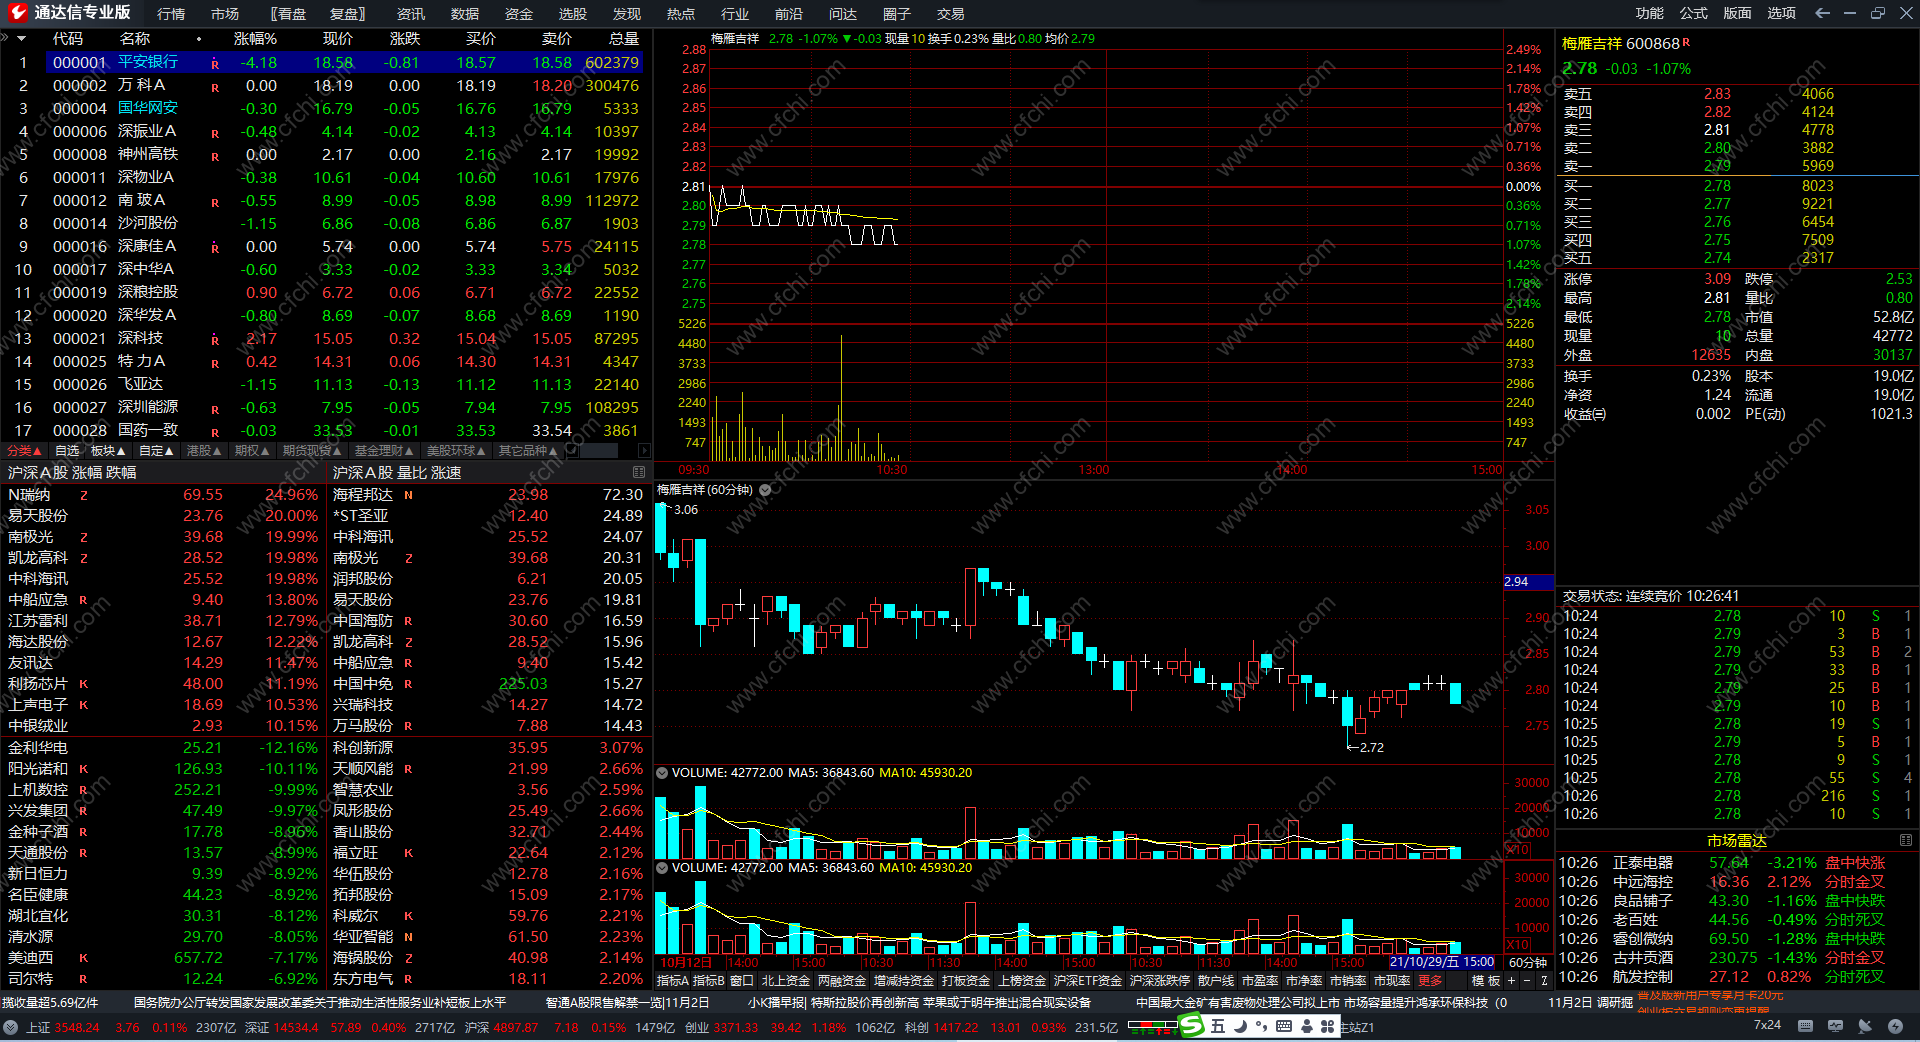Screen dimensions: 1920x1042
Task: Open the 行情 menu
Action: pos(171,14)
